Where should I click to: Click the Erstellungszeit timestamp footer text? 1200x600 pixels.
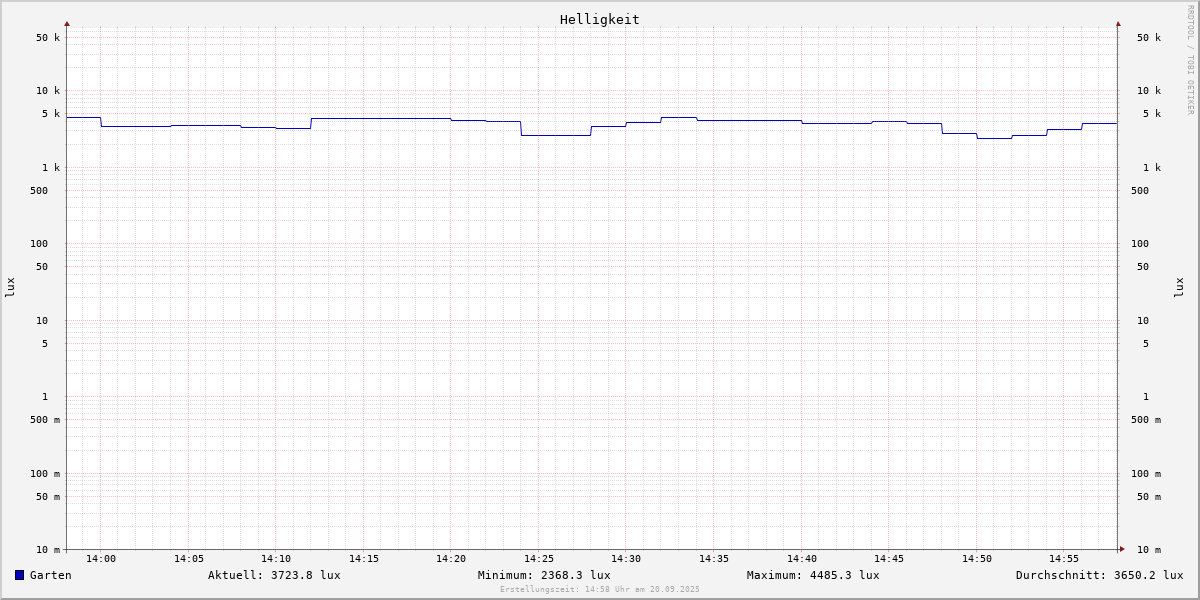600,590
